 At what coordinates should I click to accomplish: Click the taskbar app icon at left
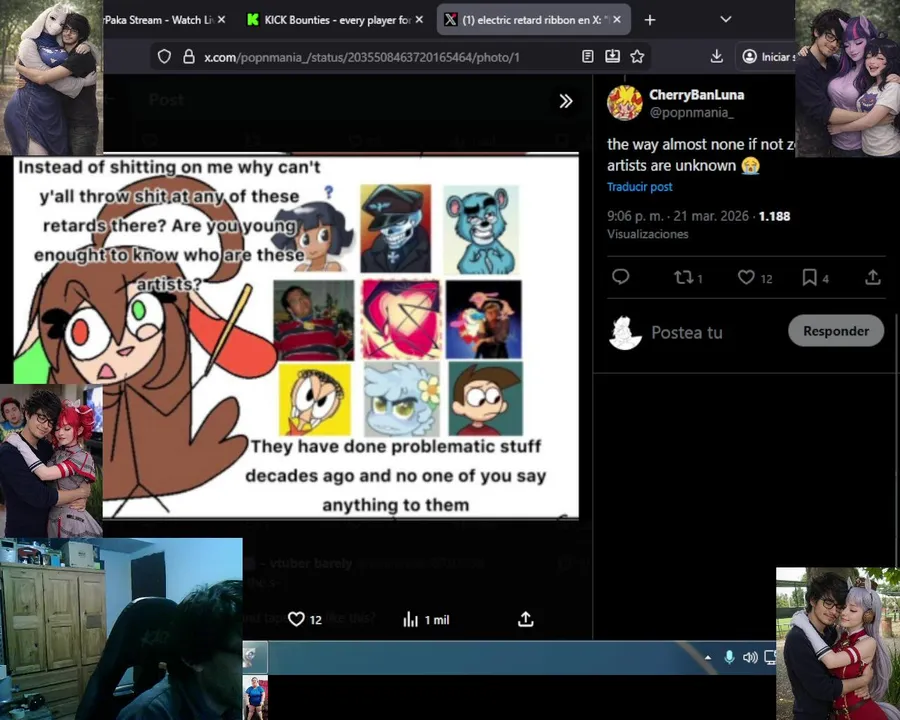point(255,657)
